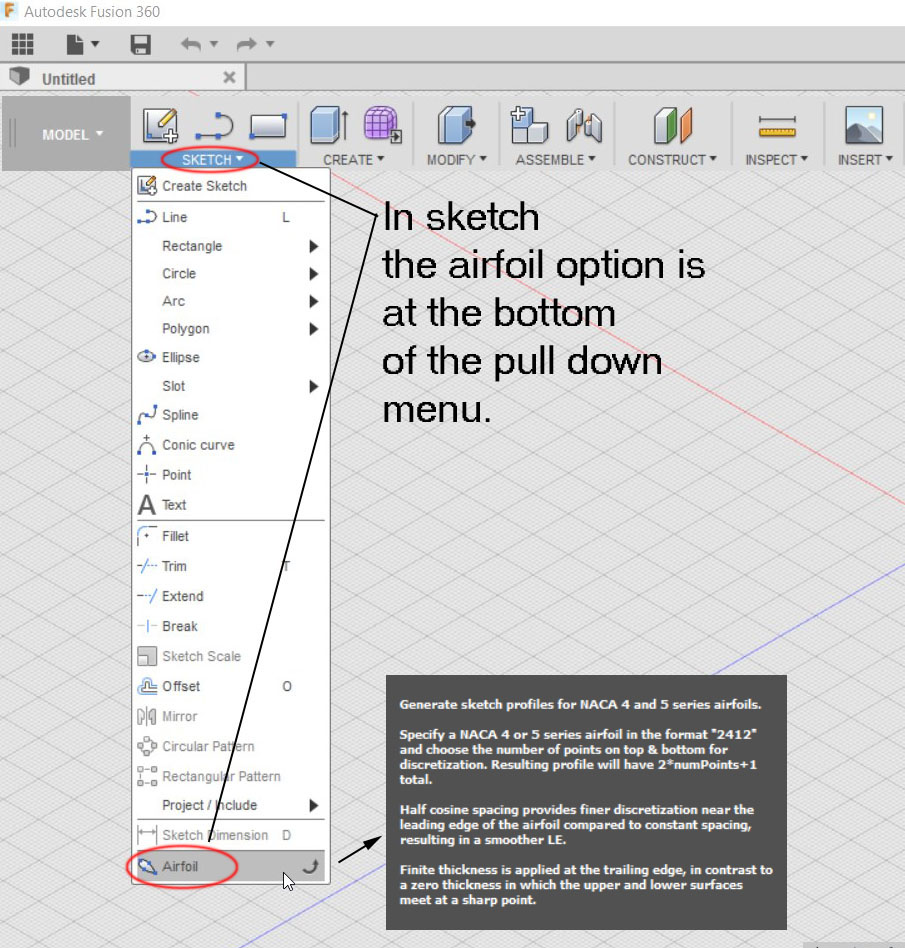Expand the Polygon submenu

pyautogui.click(x=231, y=328)
